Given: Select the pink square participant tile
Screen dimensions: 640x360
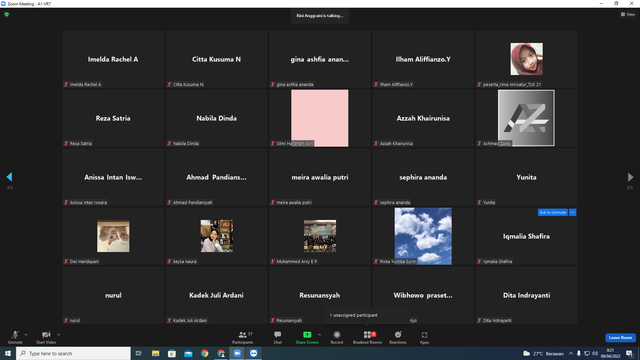Looking at the screenshot, I should pyautogui.click(x=320, y=118).
